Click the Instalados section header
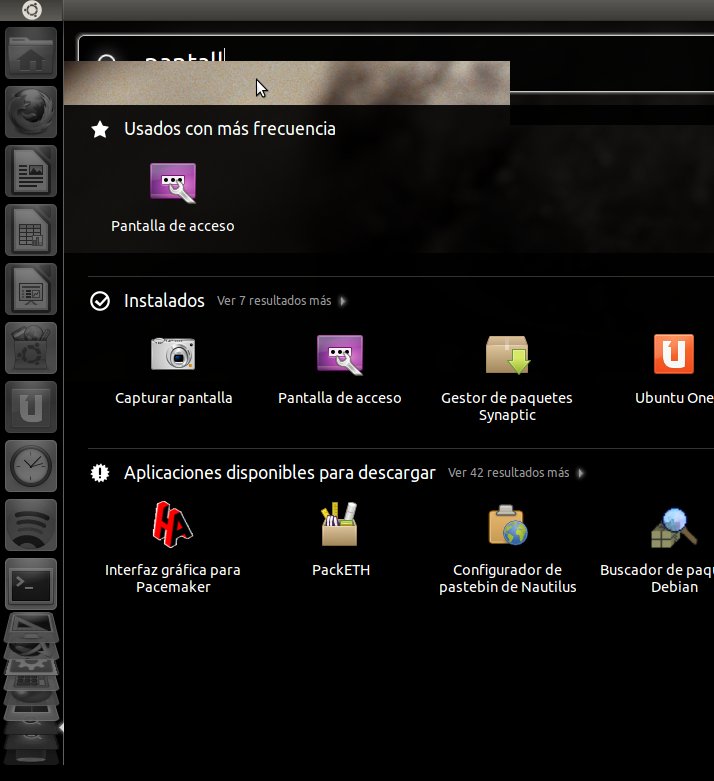This screenshot has height=781, width=714. tap(164, 301)
